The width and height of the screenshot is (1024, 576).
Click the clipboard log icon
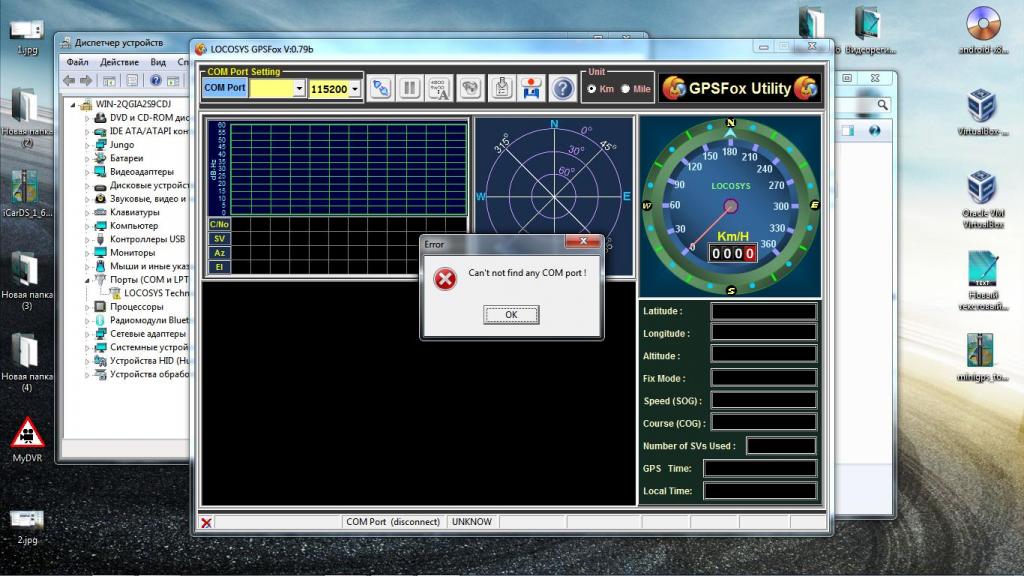pyautogui.click(x=502, y=88)
